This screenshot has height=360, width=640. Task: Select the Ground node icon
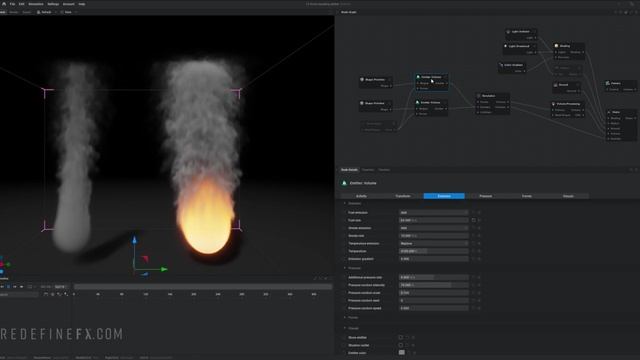pyautogui.click(x=556, y=85)
